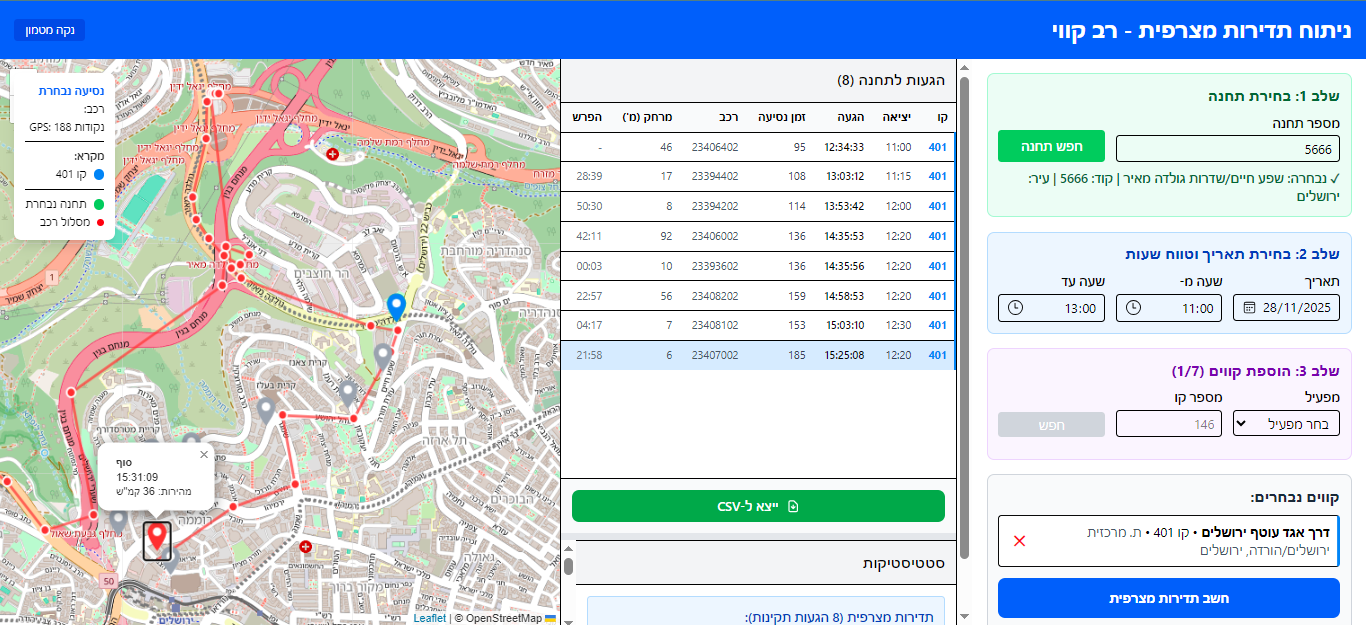
Task: Open calendar picker icon in date field
Action: pyautogui.click(x=1248, y=308)
